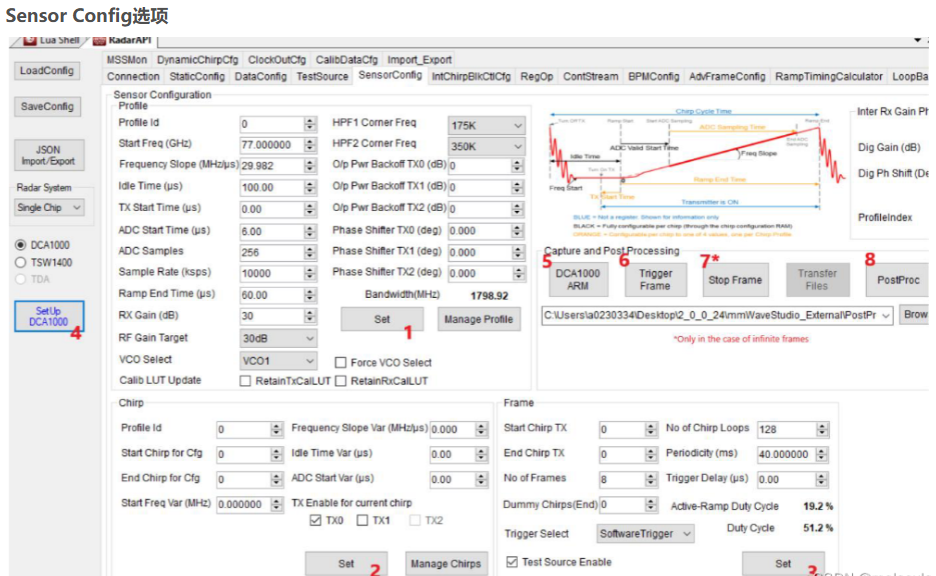Viewport: 936px width, 576px height.
Task: Click Set in the Profile section
Action: click(x=382, y=319)
